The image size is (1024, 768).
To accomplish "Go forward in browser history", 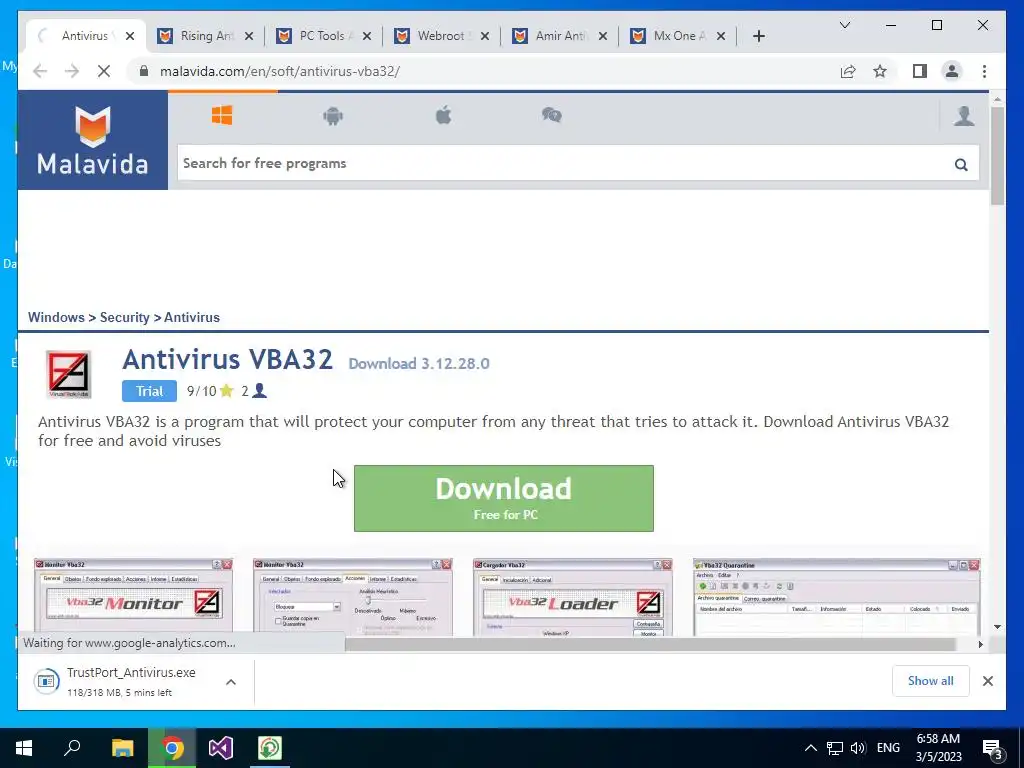I will pos(72,71).
